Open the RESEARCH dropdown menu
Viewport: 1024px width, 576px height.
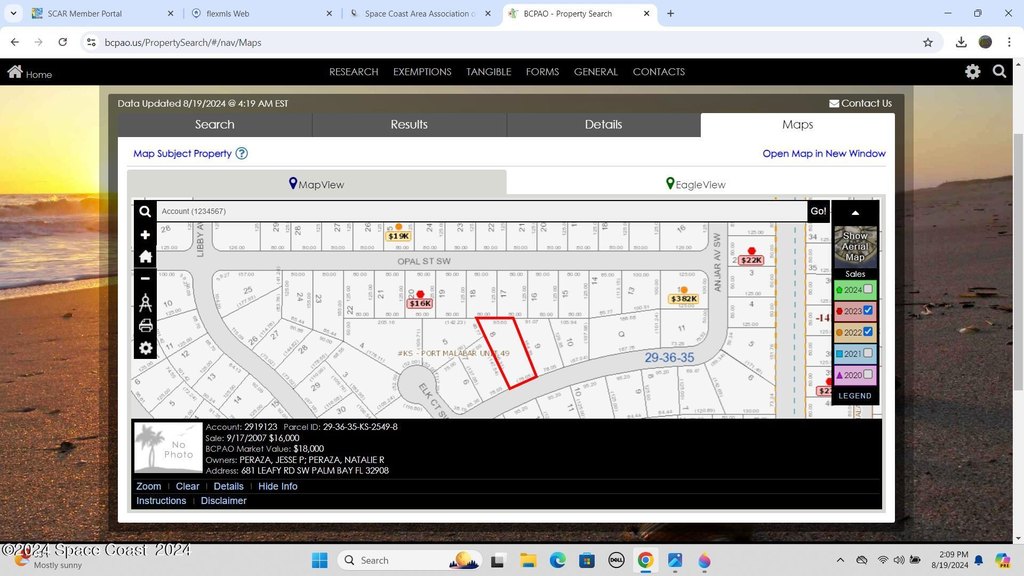(353, 72)
